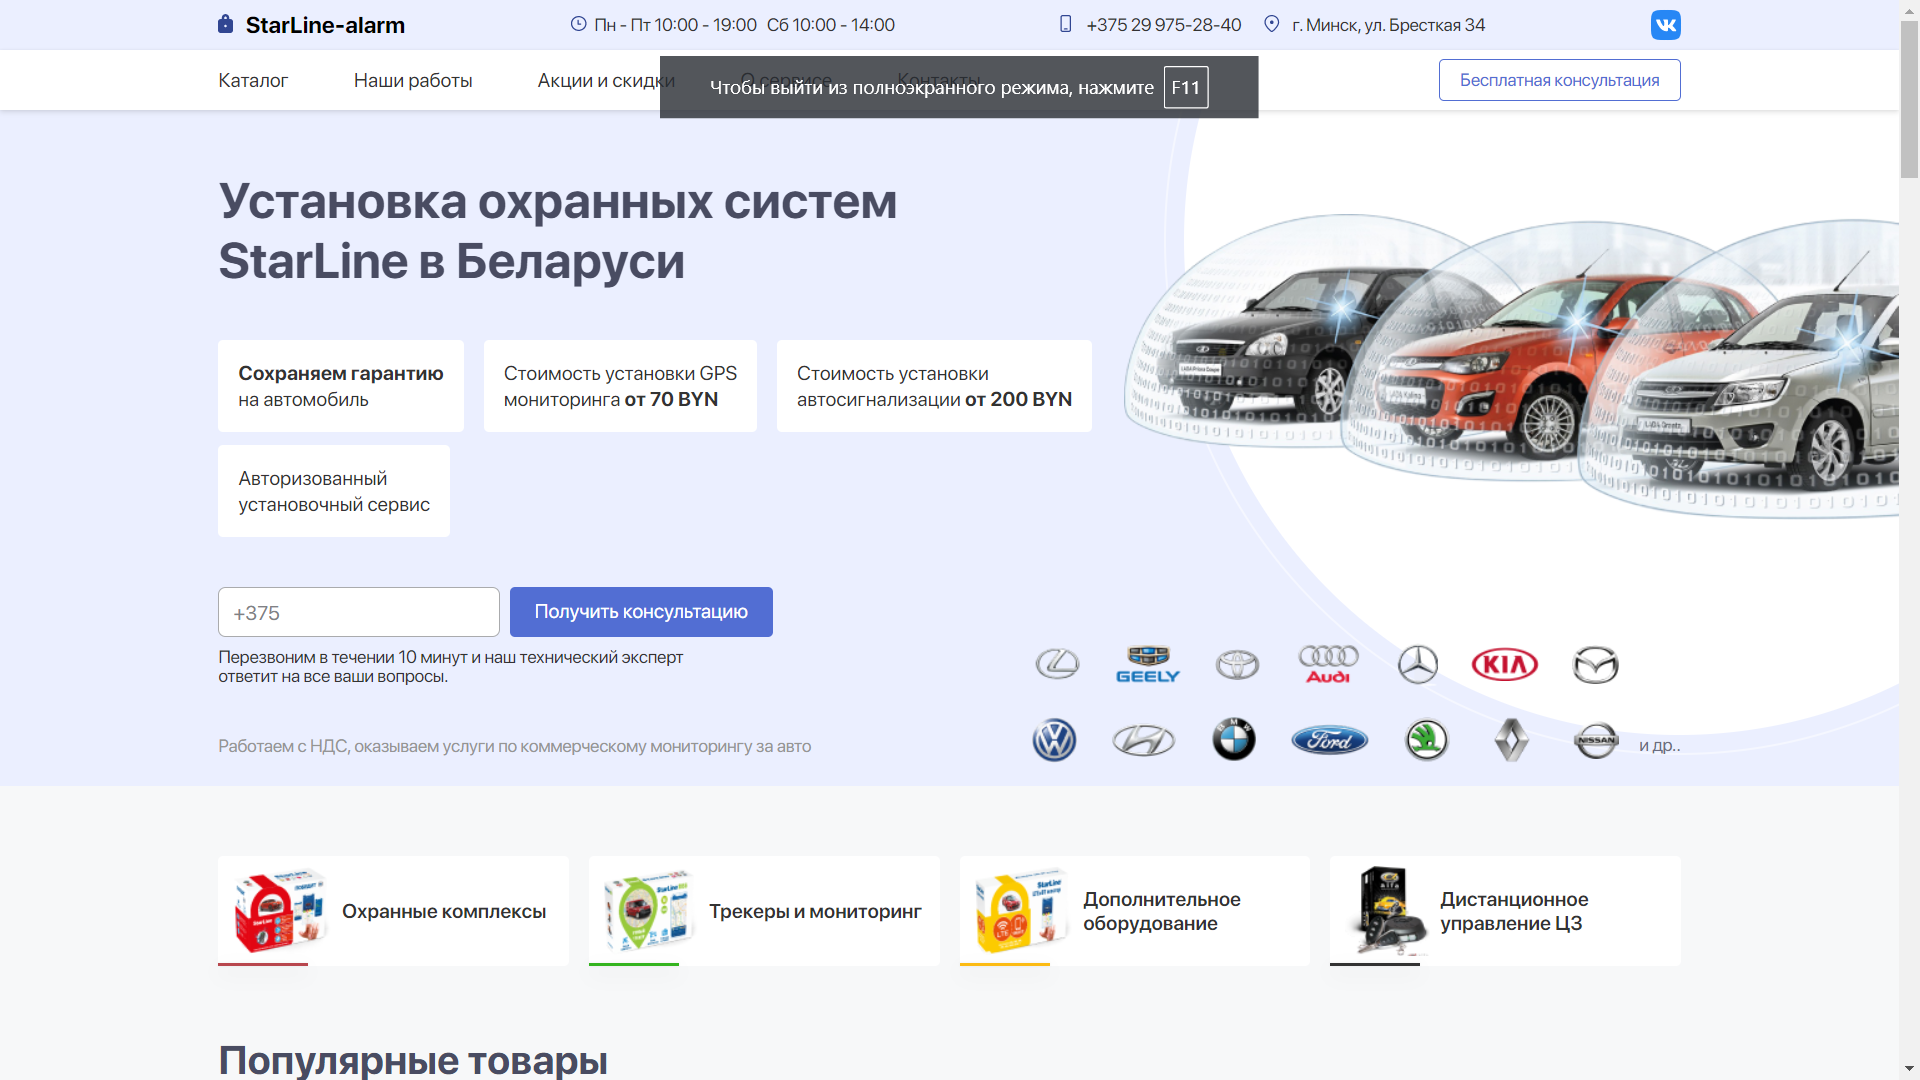Focus the +375 phone input field
Viewport: 1920px width, 1080px height.
(x=359, y=612)
